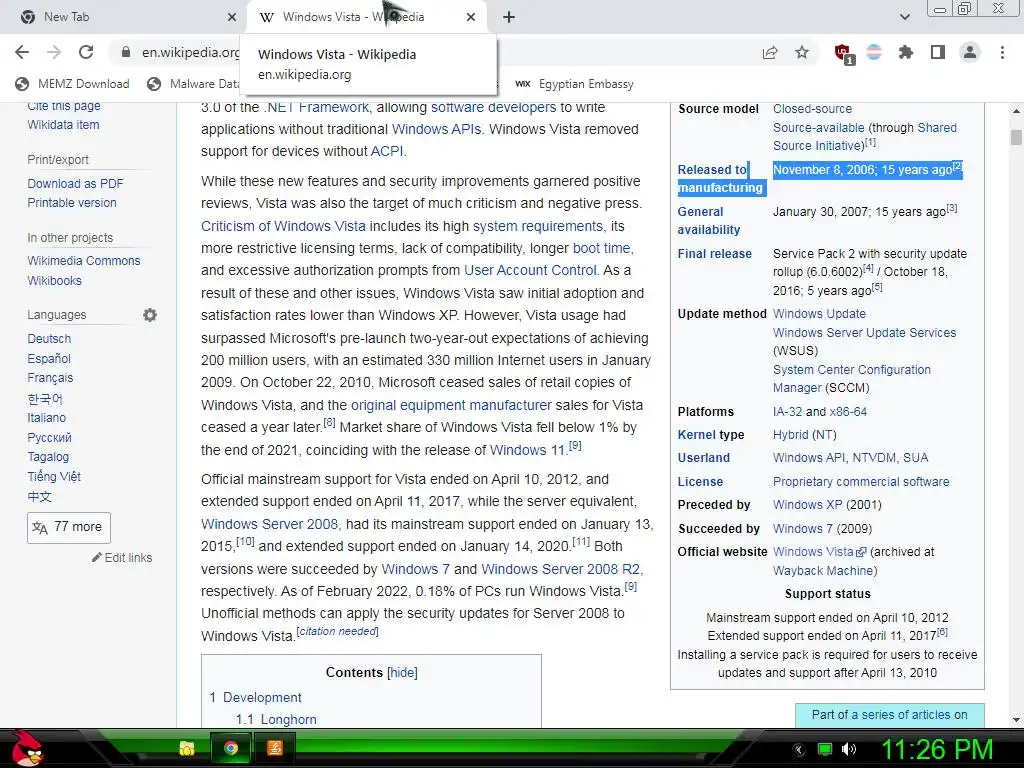Open the red shield extension icon

click(843, 53)
